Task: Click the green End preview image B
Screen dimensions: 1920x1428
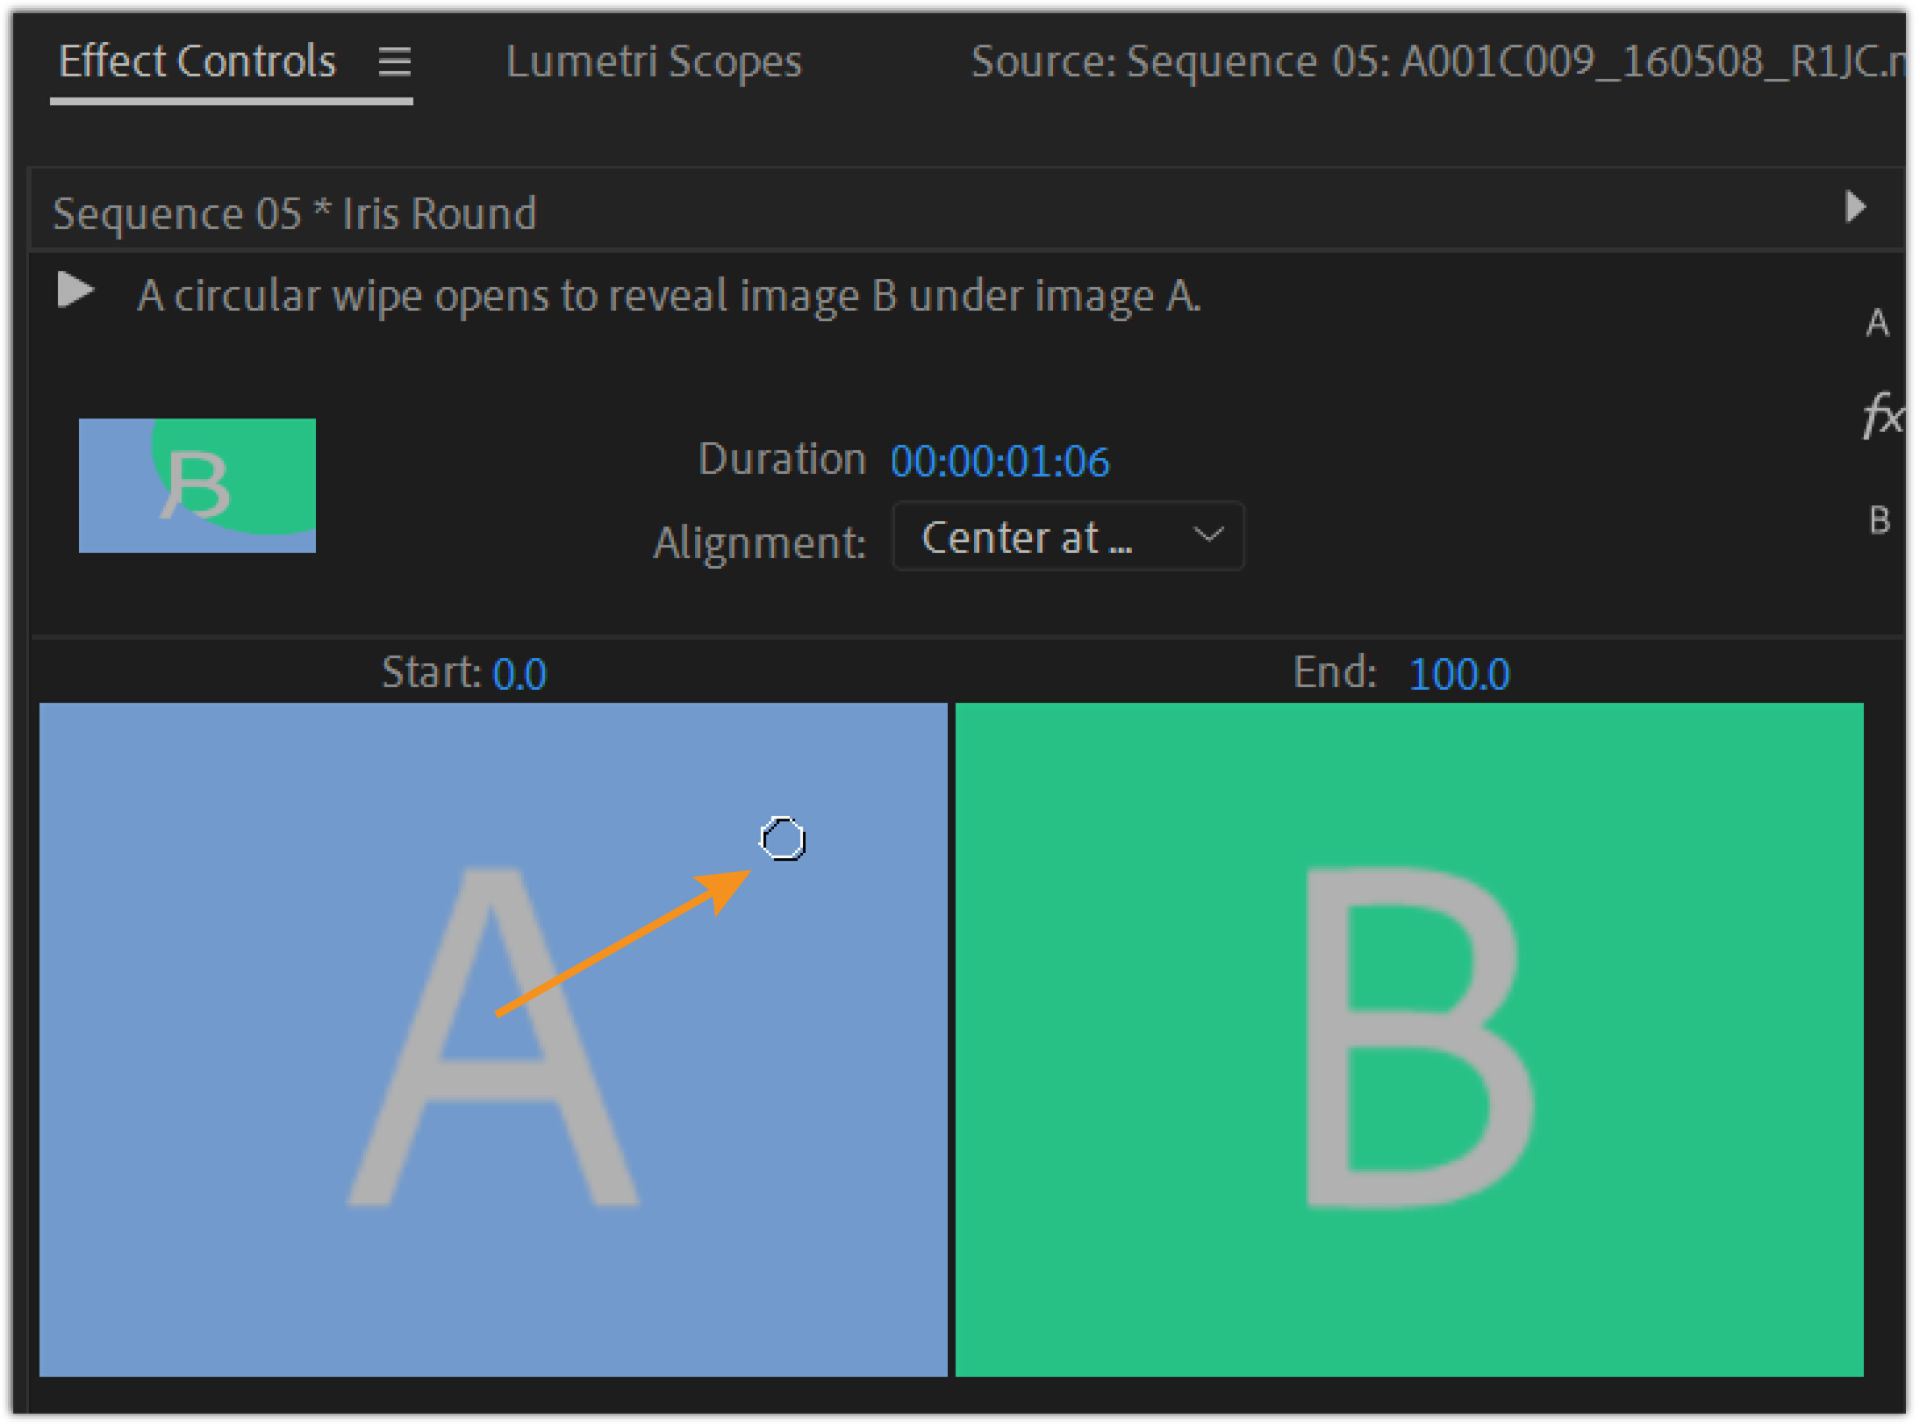Action: point(1408,1040)
